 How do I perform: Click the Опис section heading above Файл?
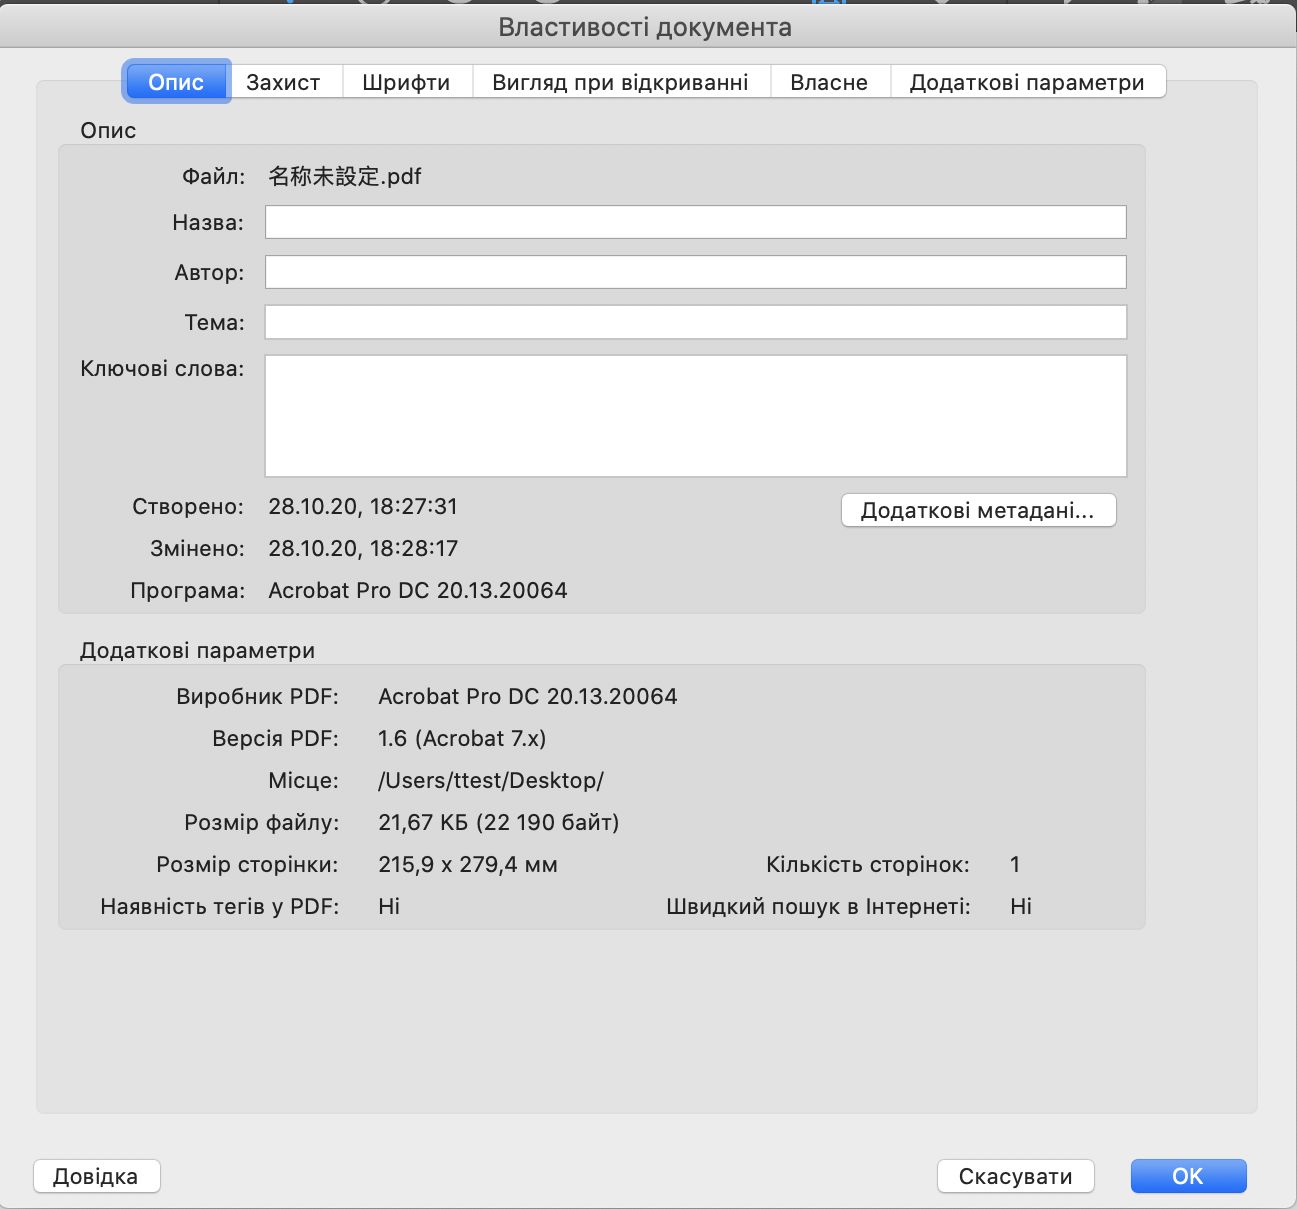point(108,131)
